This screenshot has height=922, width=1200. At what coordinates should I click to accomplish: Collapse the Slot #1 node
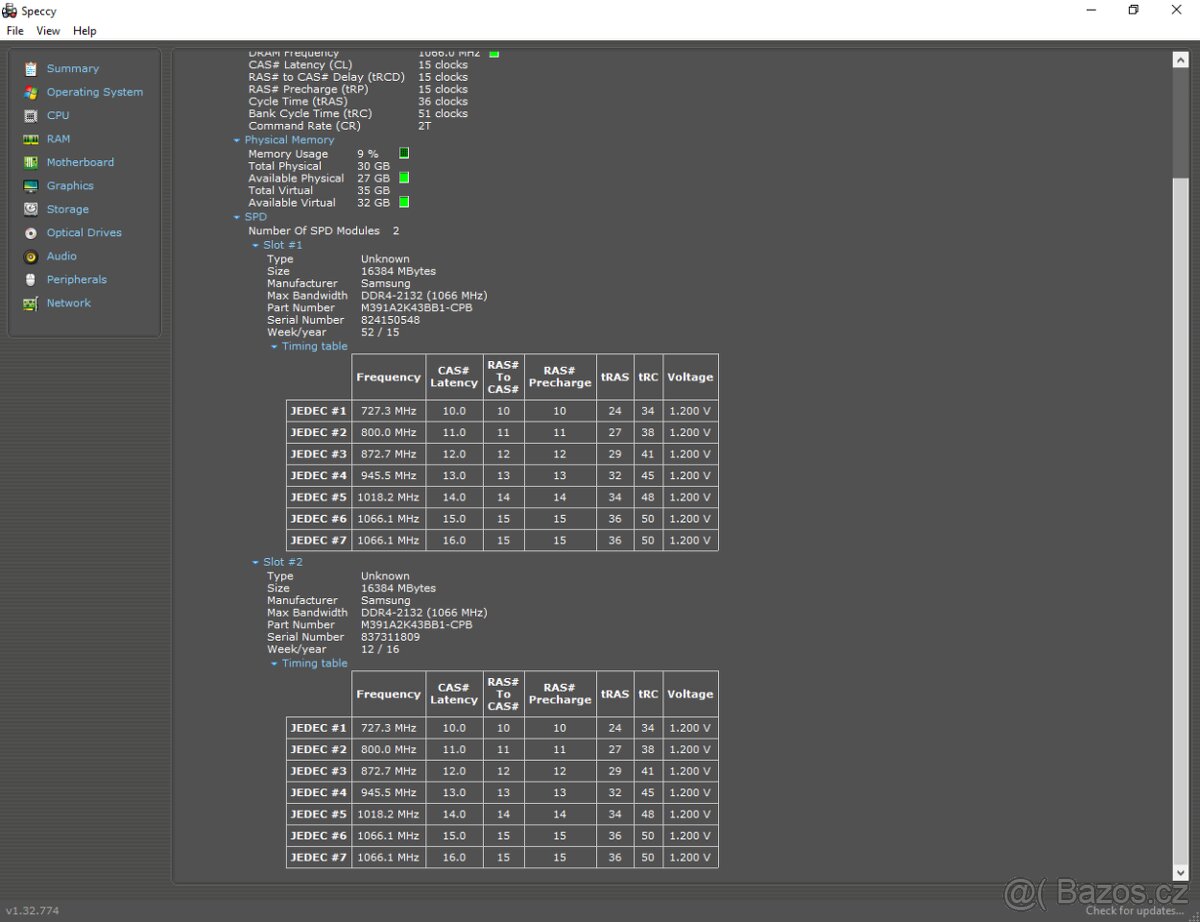255,245
